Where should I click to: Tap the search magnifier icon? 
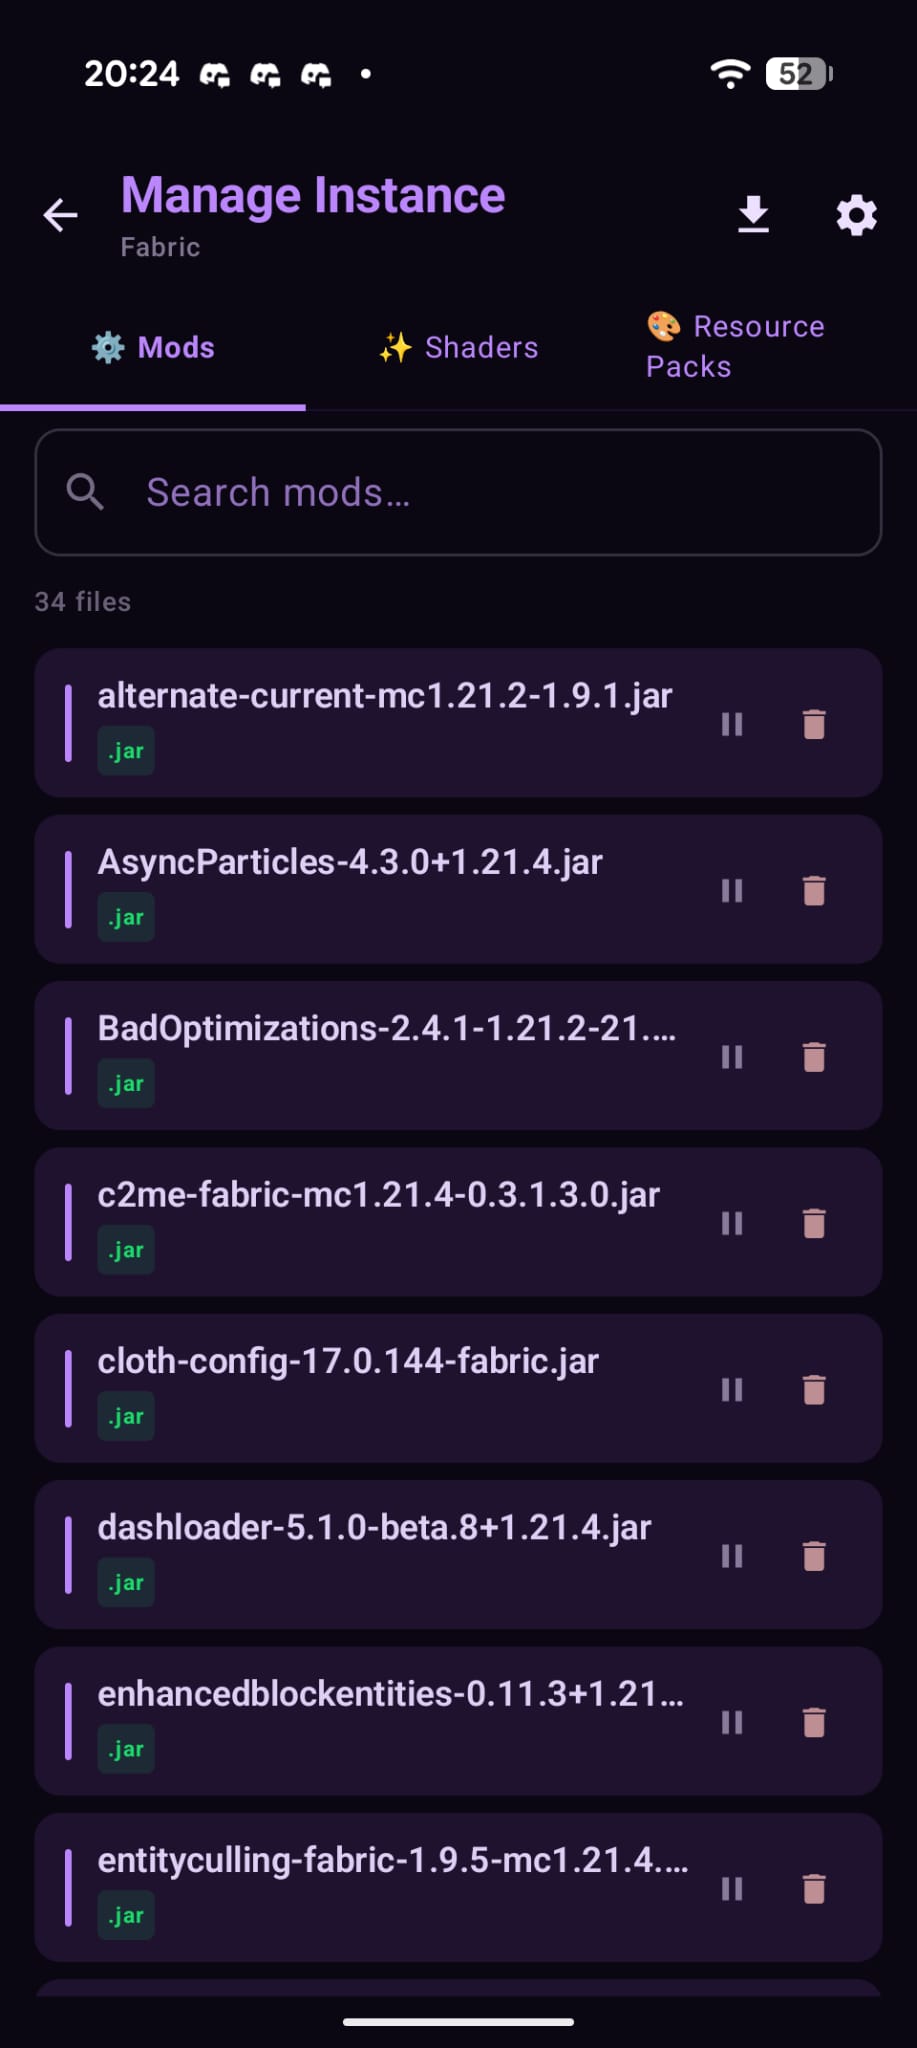point(85,492)
